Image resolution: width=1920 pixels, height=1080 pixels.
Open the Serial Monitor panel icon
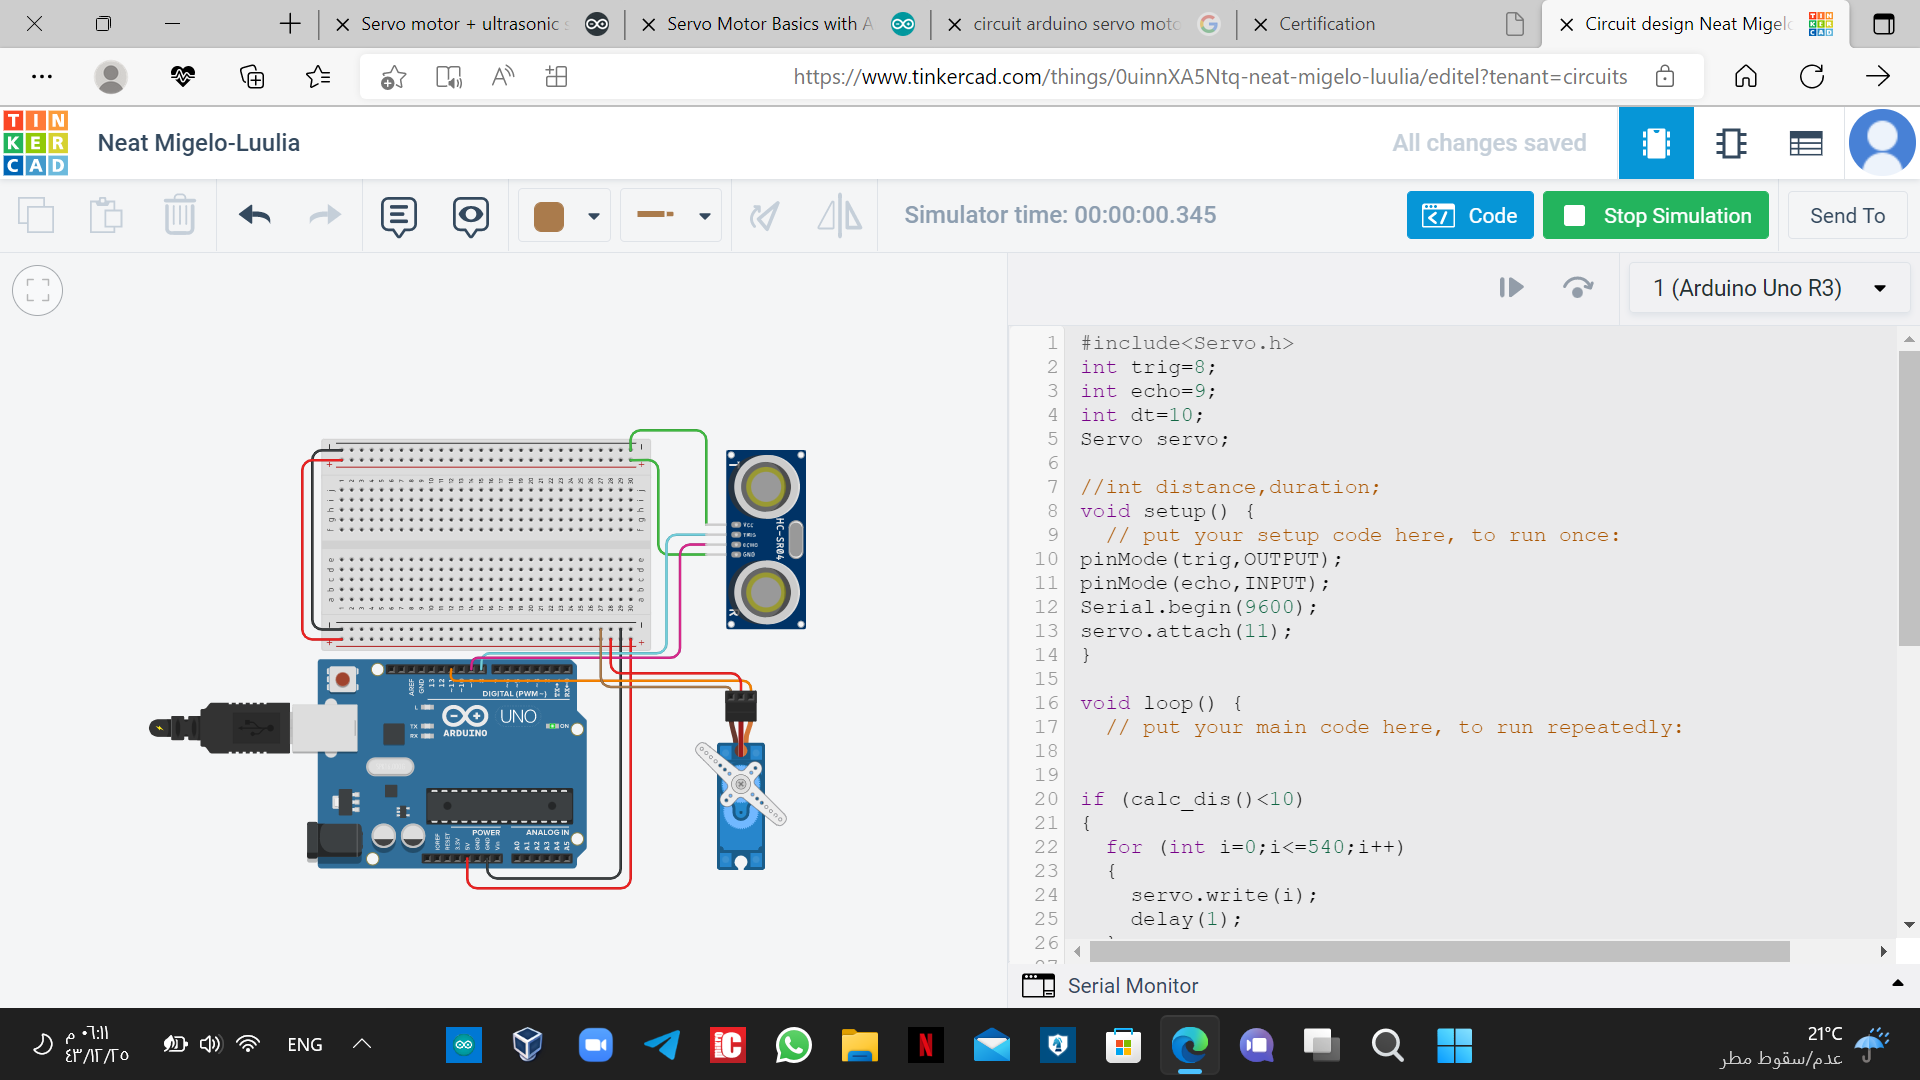coord(1039,985)
